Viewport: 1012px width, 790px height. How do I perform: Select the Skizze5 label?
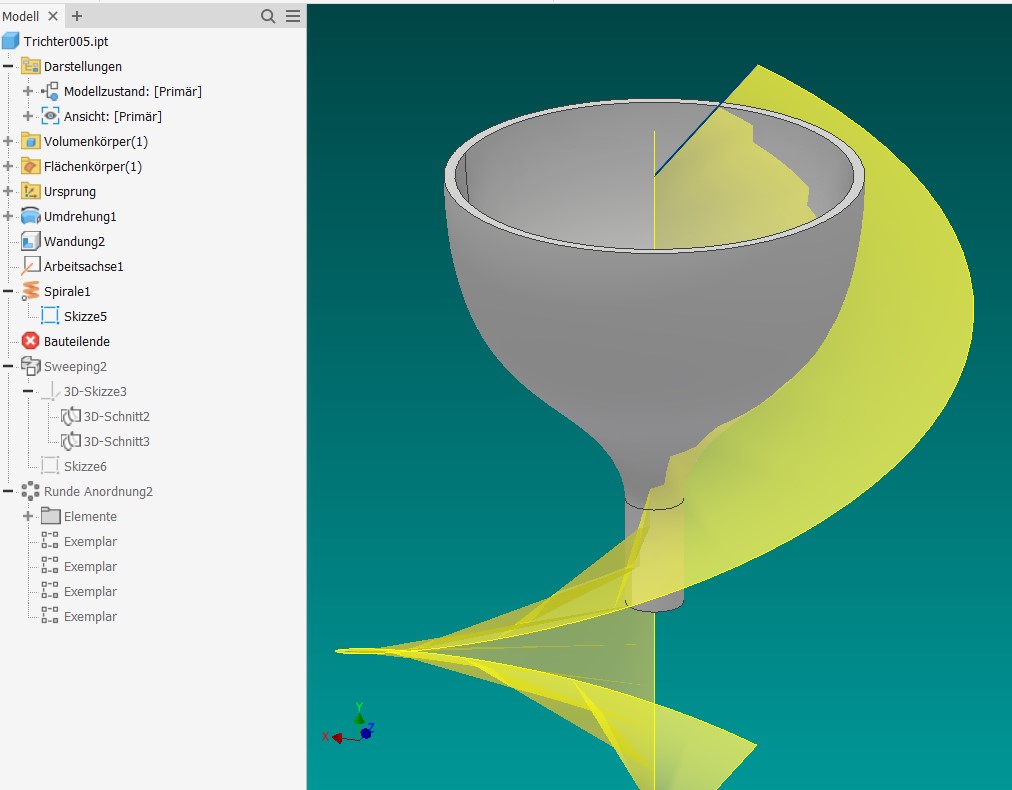[85, 316]
